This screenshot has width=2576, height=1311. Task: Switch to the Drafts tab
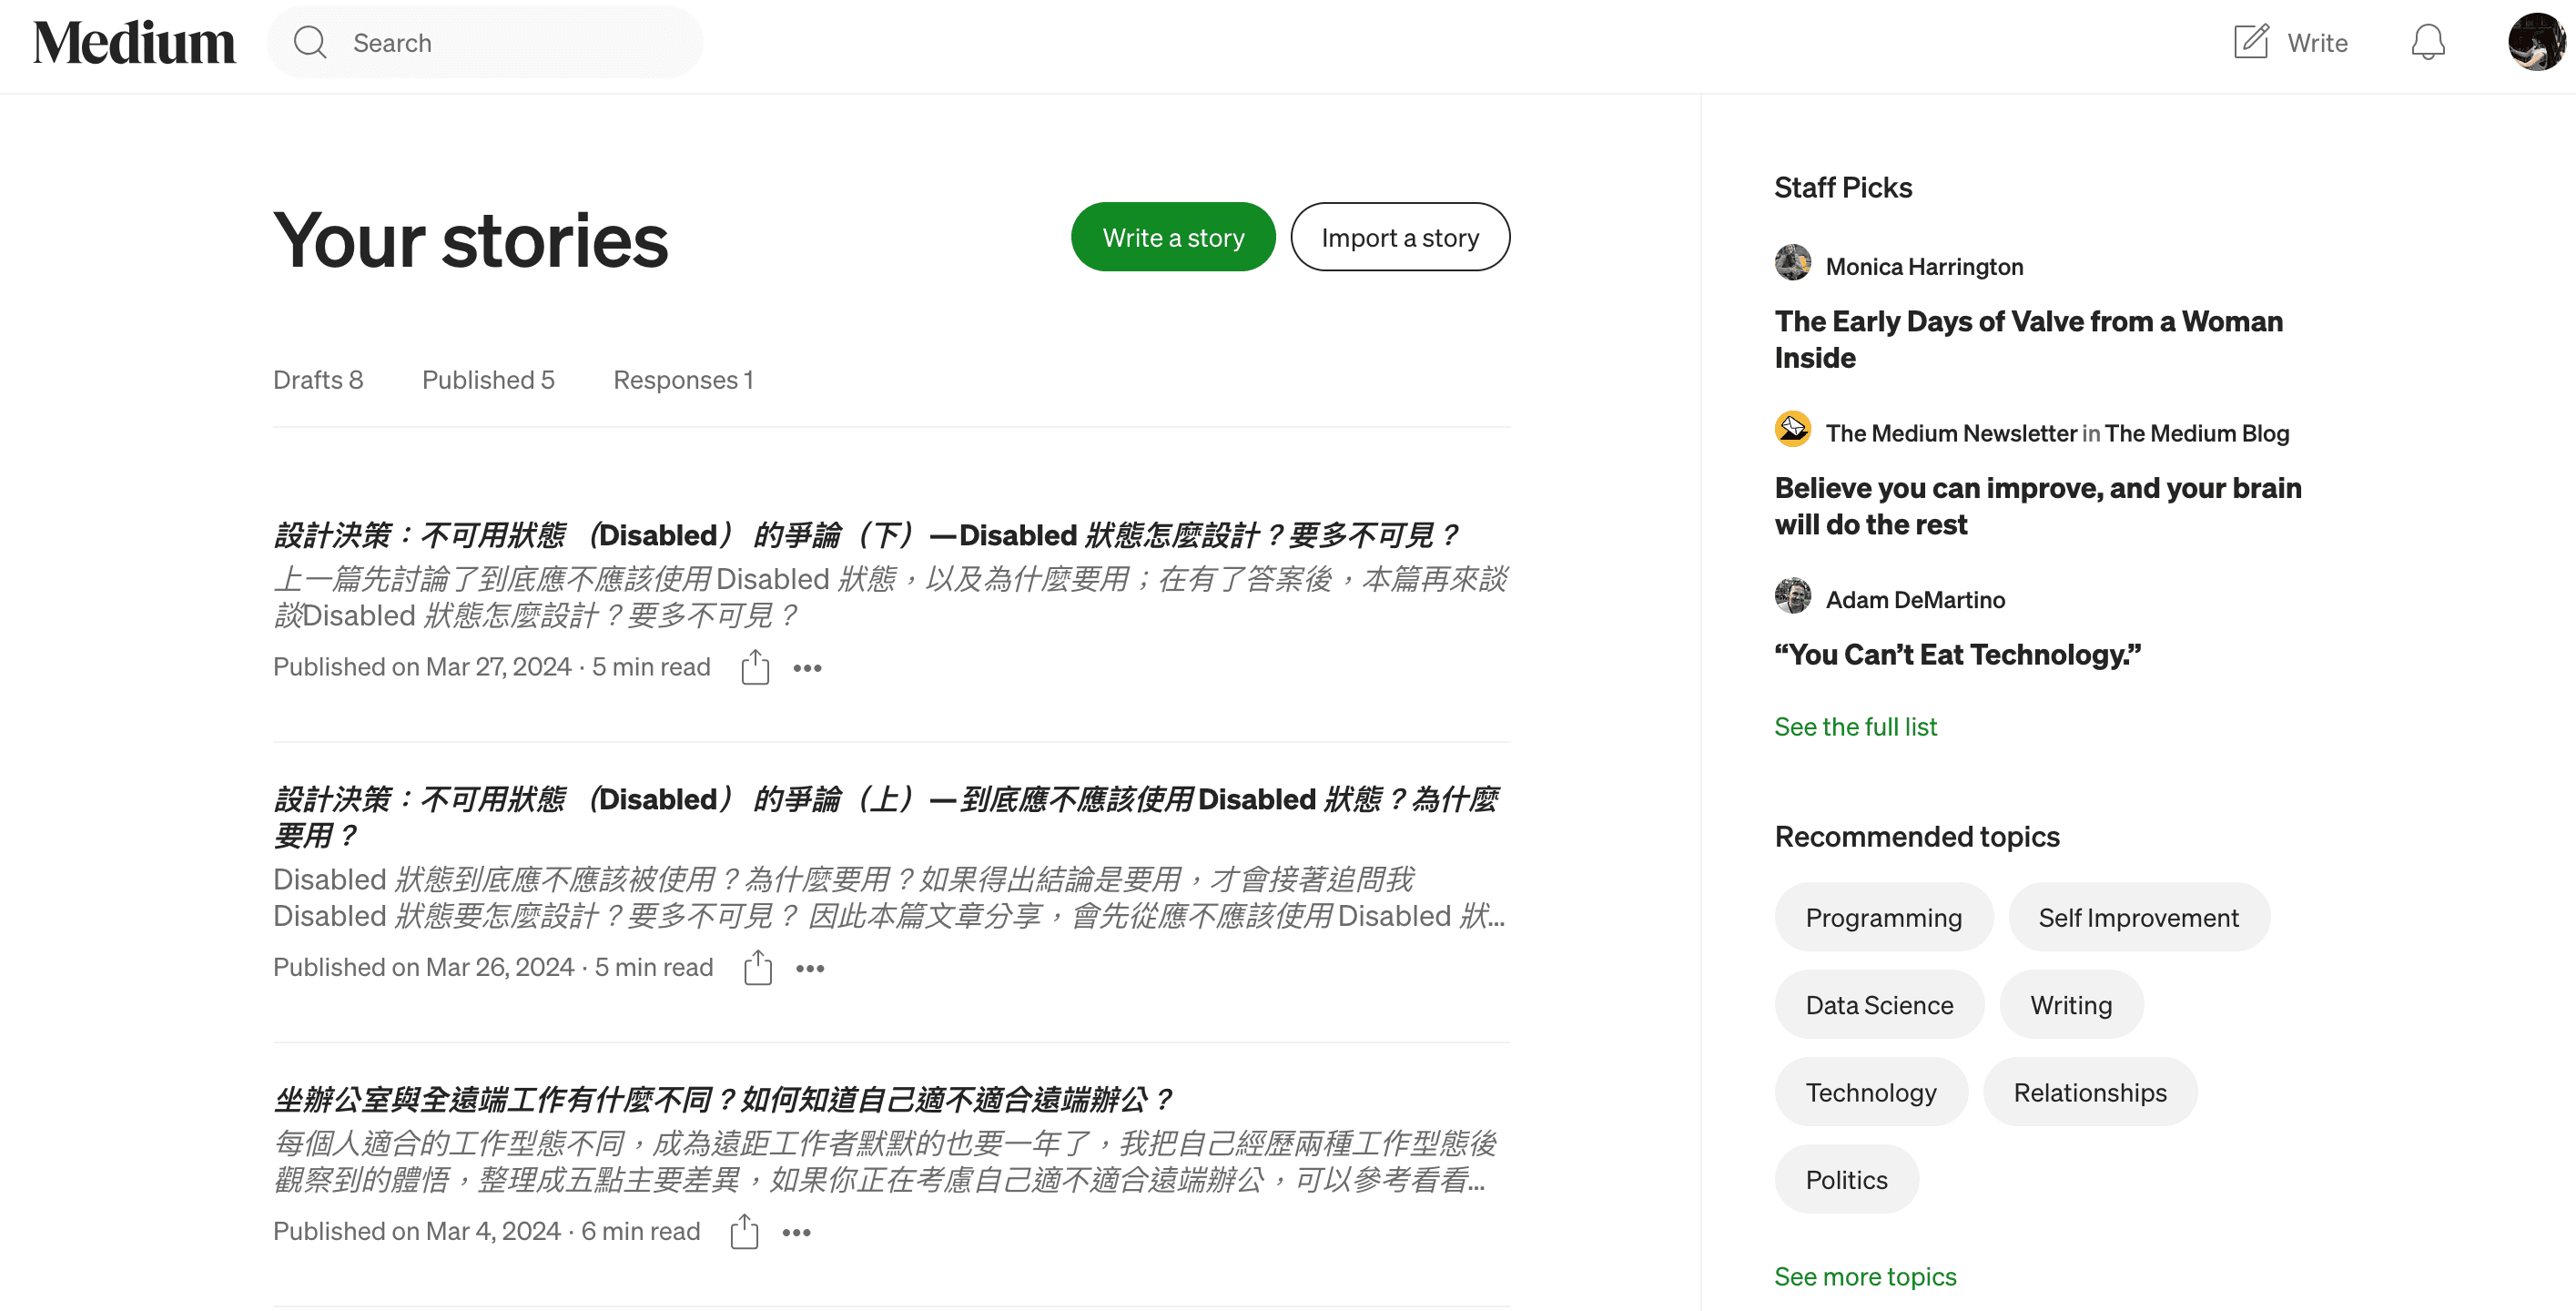coord(318,380)
